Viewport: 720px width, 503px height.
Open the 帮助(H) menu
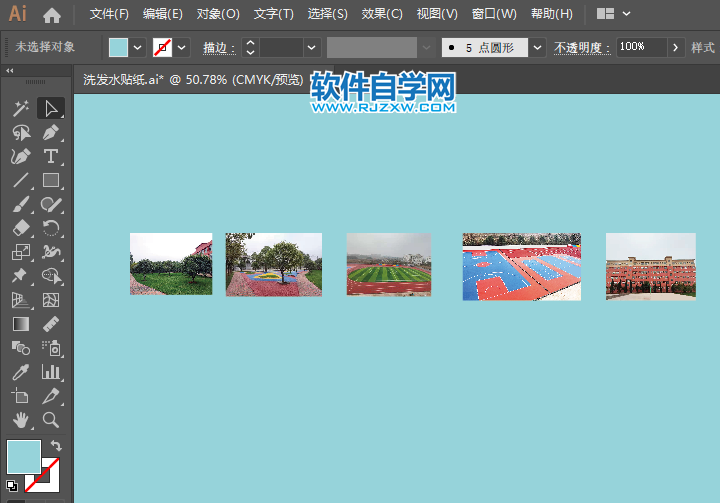552,14
